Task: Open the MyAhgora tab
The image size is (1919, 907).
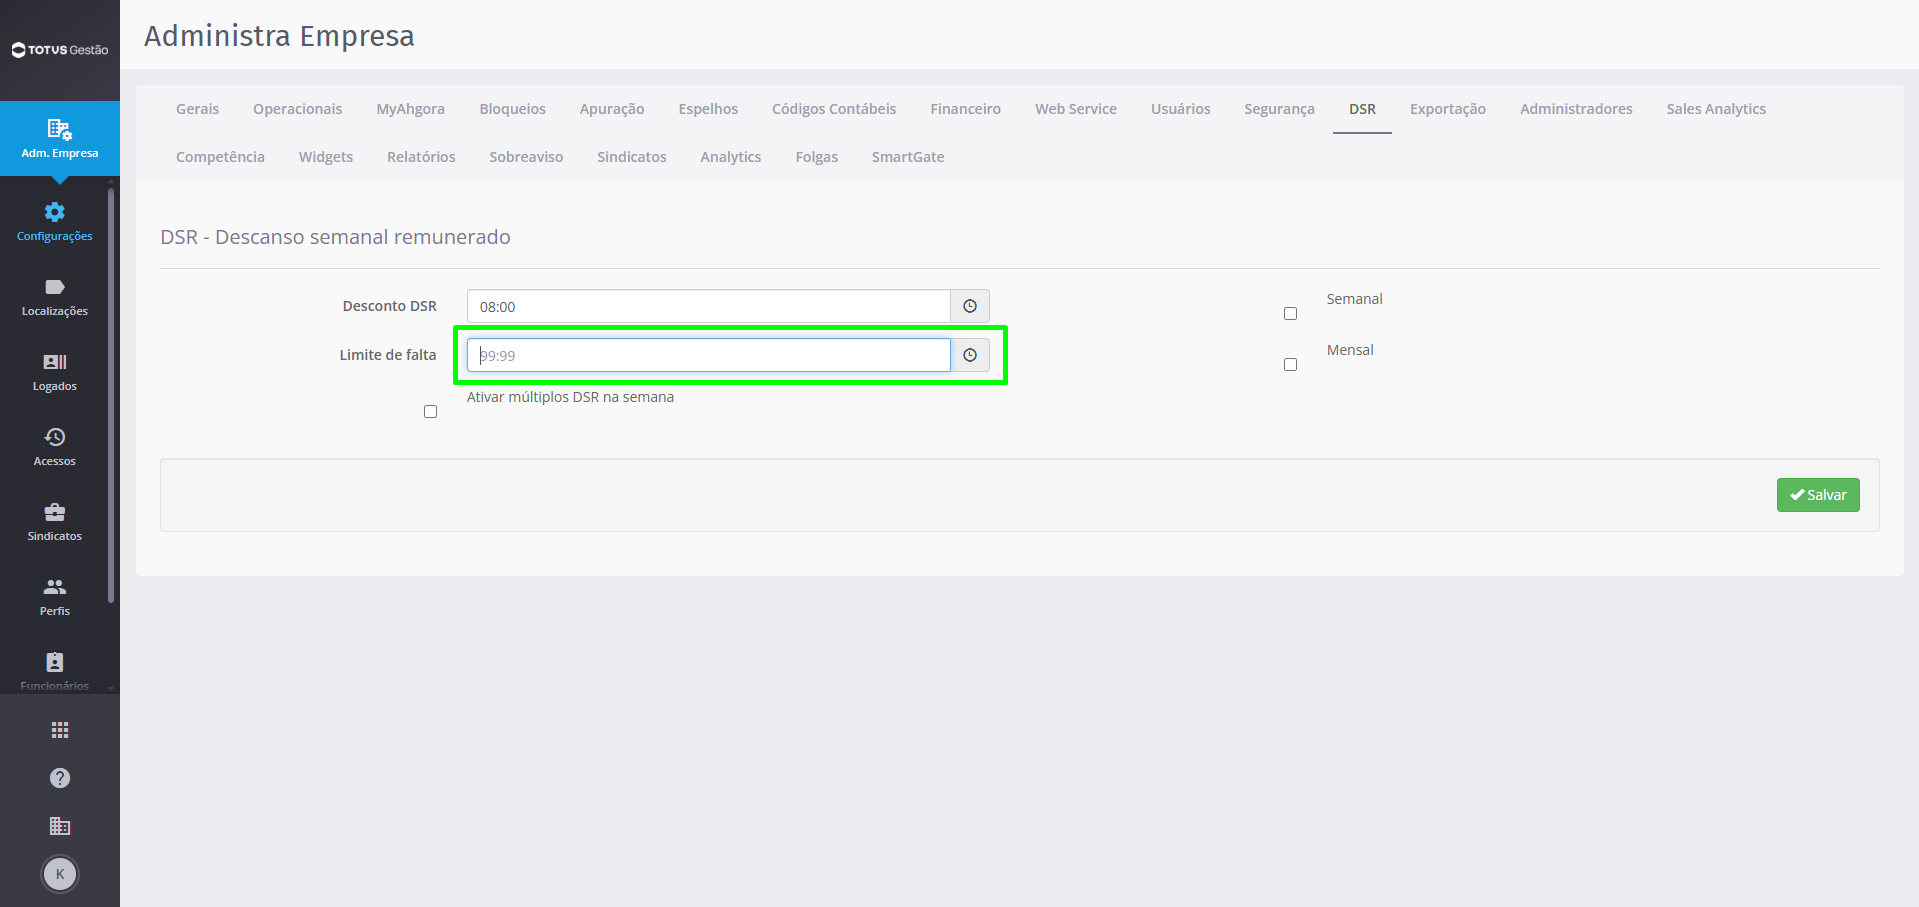Action: click(x=410, y=109)
